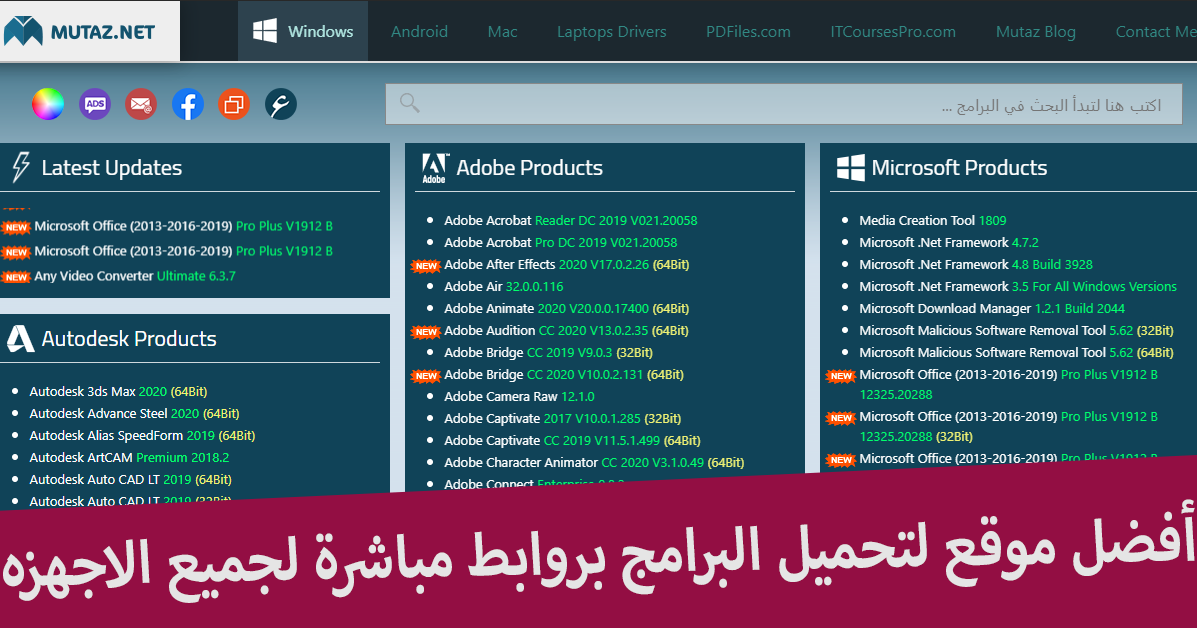Switch to the Android tab

tap(419, 31)
